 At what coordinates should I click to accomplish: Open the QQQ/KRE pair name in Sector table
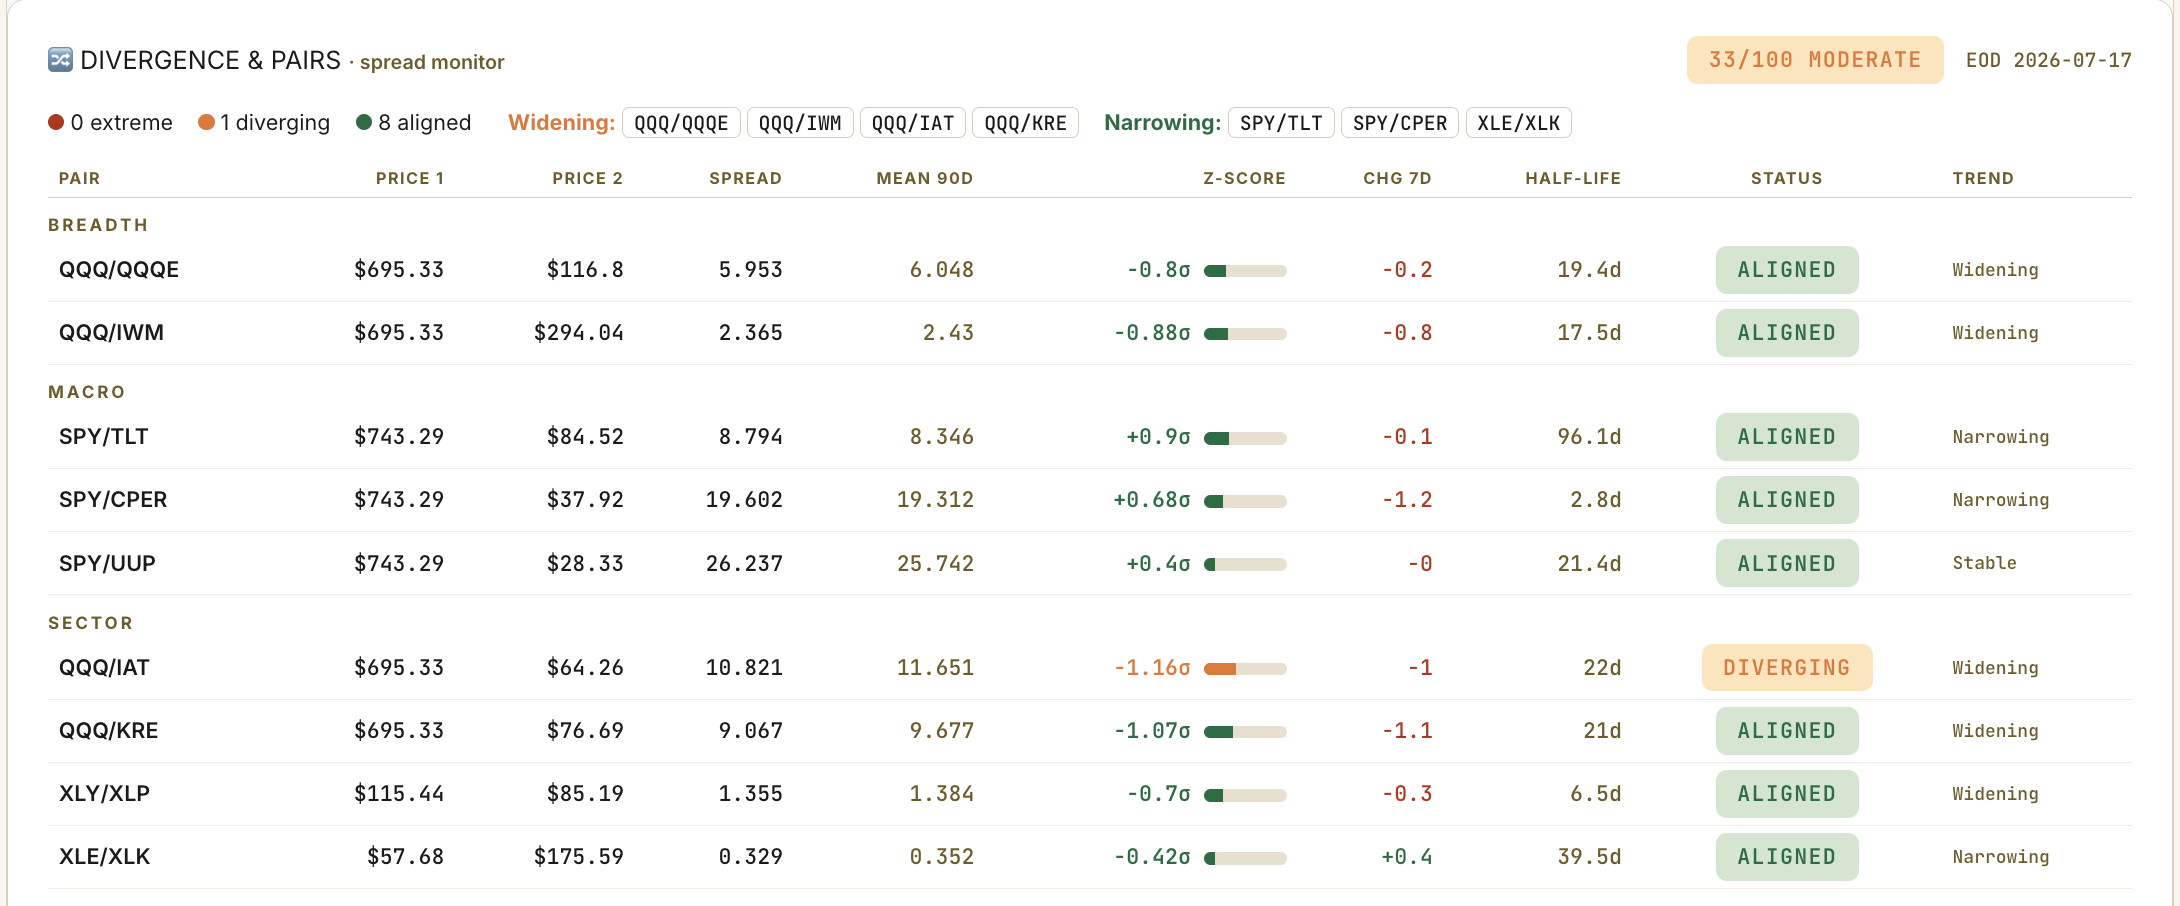click(108, 731)
